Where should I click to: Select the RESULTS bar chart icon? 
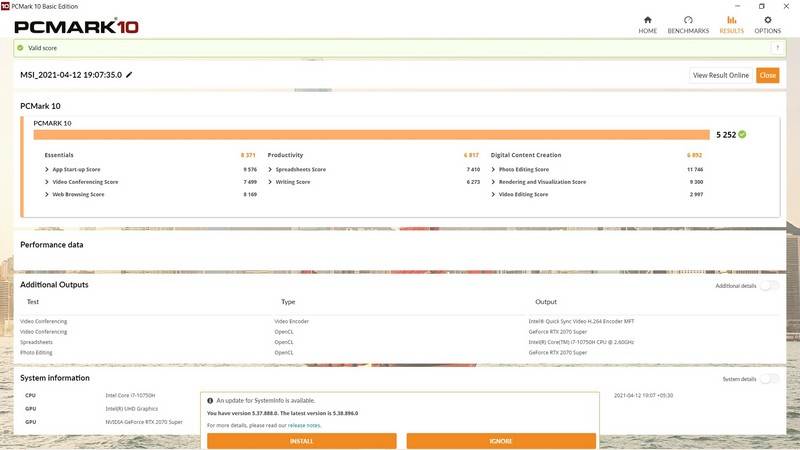coord(731,20)
